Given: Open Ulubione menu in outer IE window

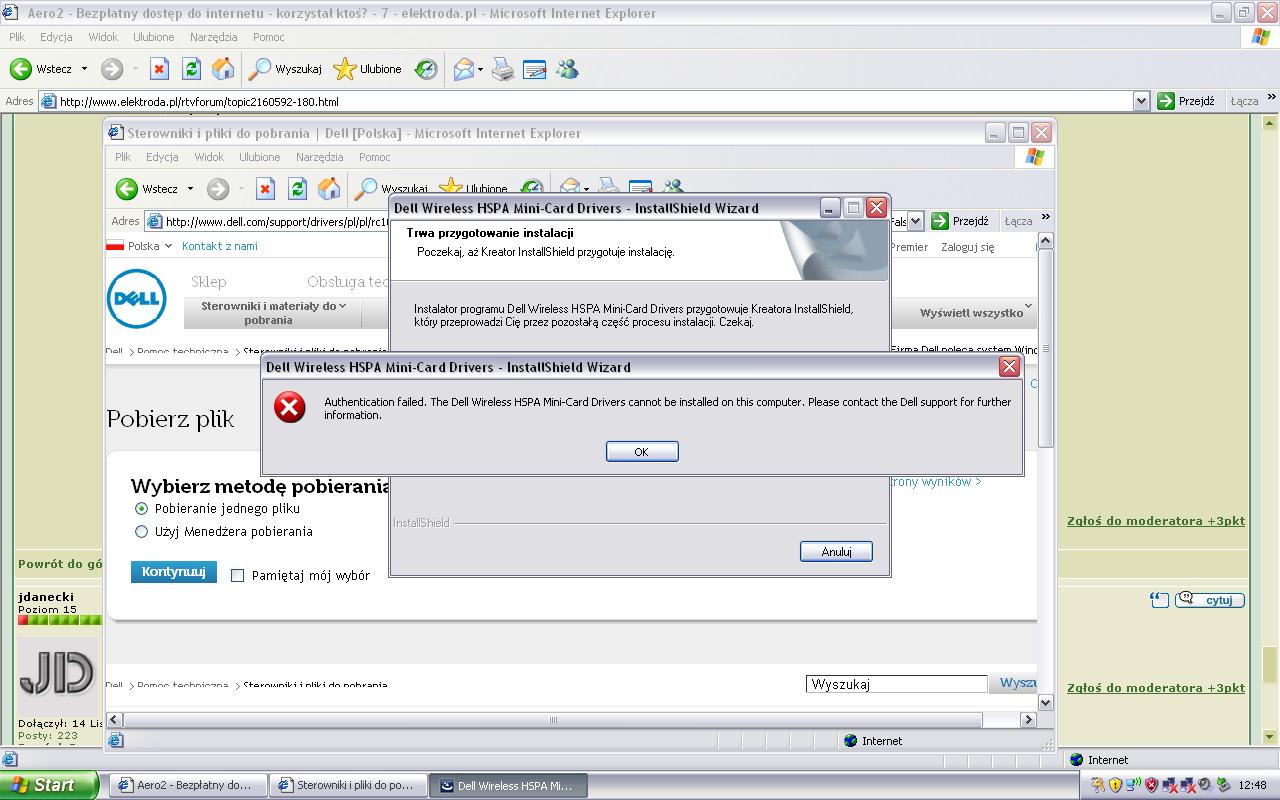Looking at the screenshot, I should (154, 37).
